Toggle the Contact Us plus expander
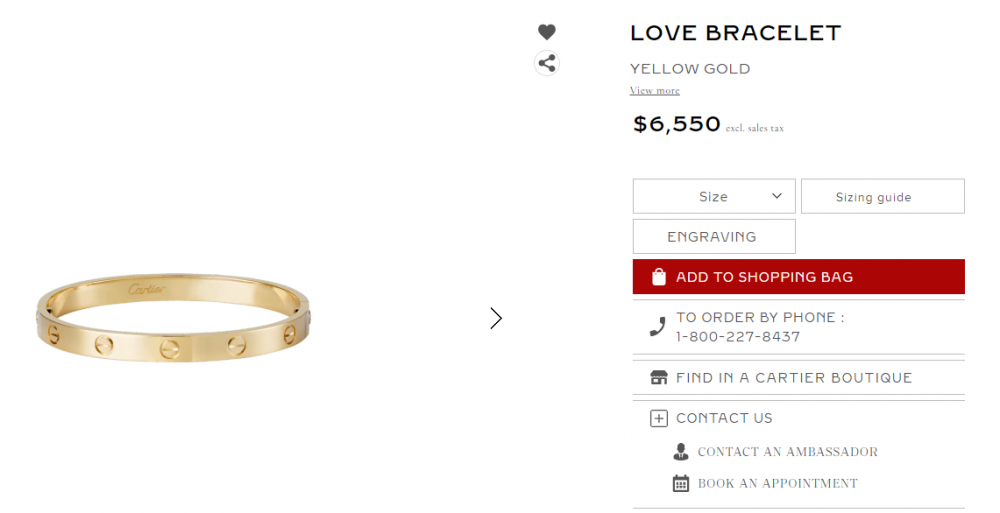The image size is (1000, 513). click(658, 419)
